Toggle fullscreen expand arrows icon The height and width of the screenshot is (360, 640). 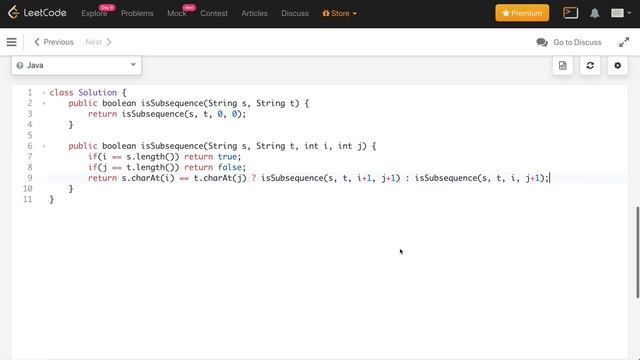point(624,42)
